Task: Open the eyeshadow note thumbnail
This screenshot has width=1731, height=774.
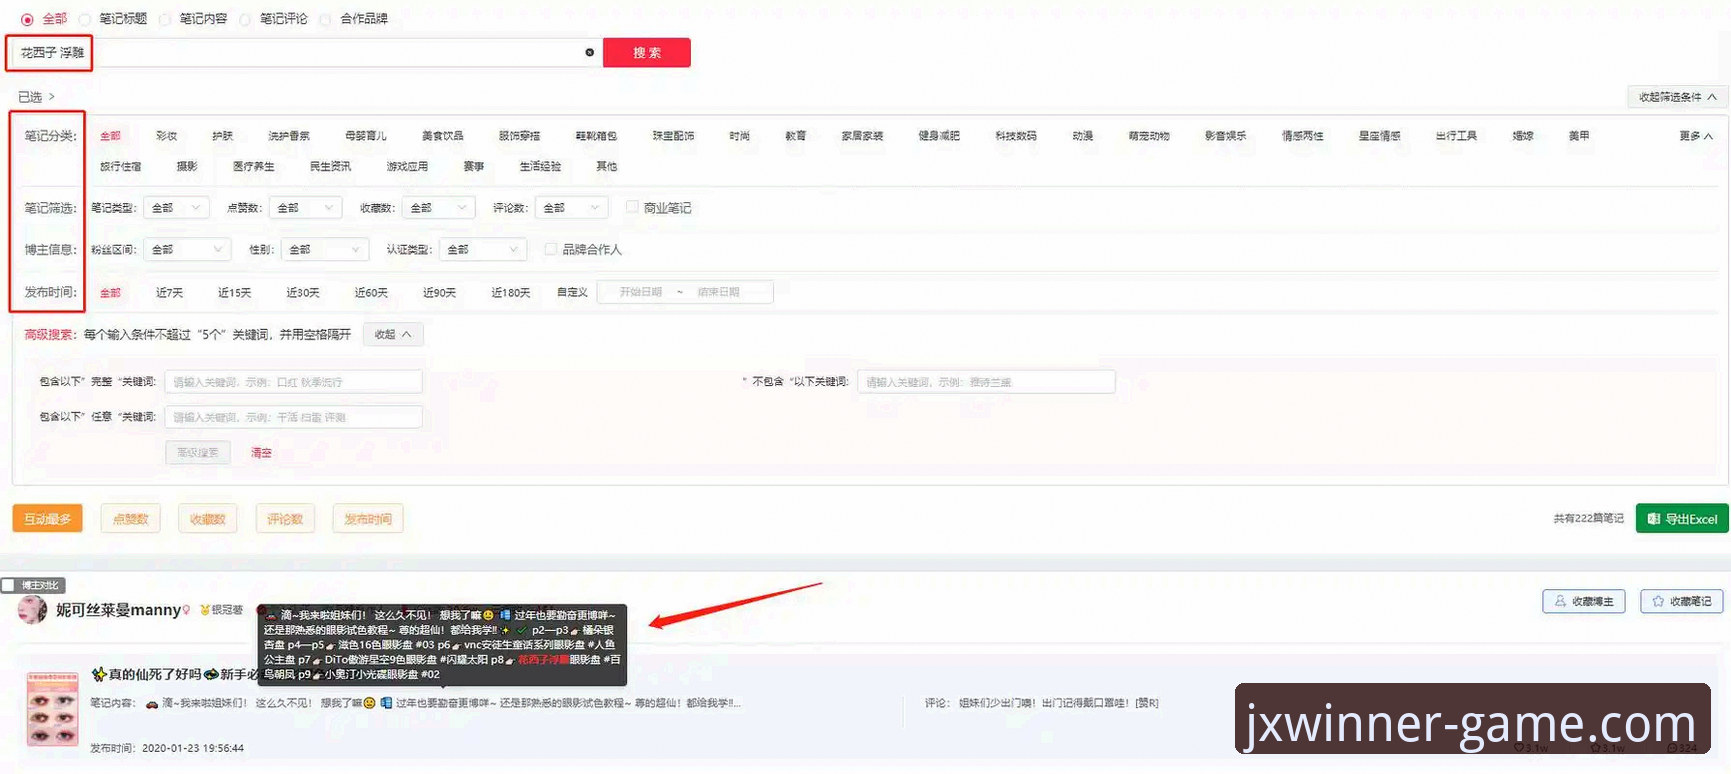Action: pos(53,709)
